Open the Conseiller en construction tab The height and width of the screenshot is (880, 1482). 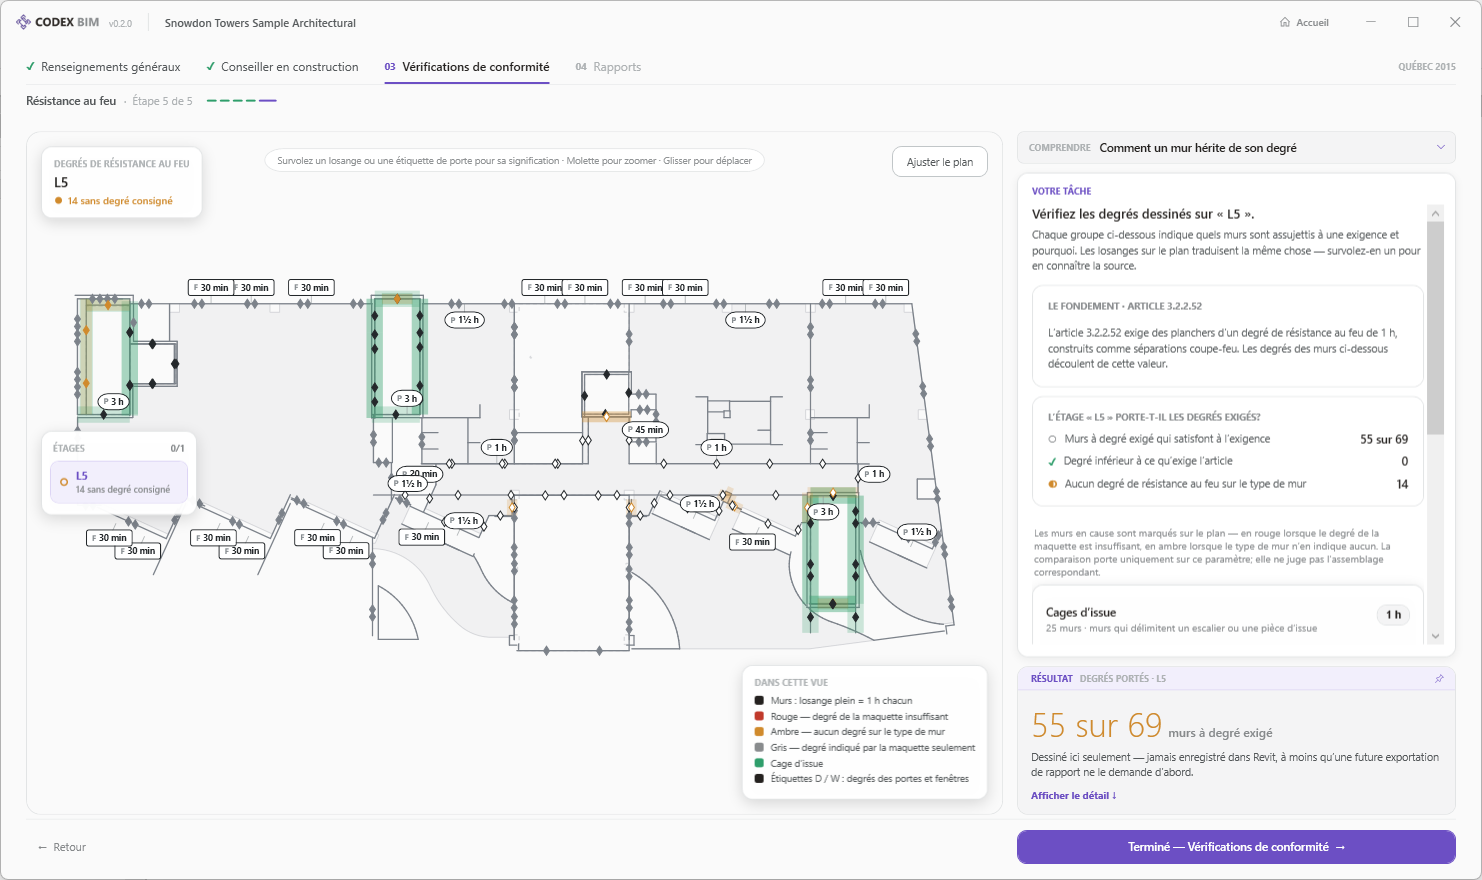point(282,67)
